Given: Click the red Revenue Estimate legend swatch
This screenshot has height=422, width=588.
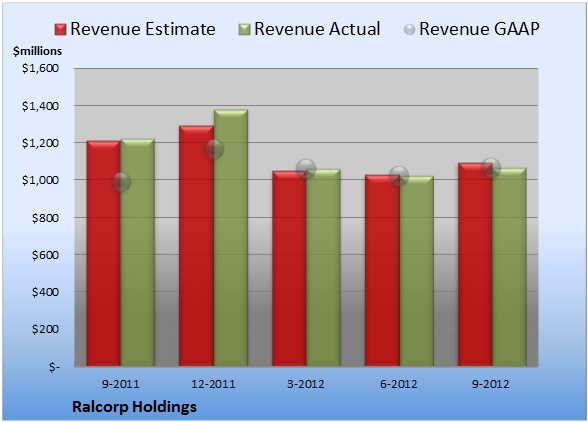Looking at the screenshot, I should point(60,30).
